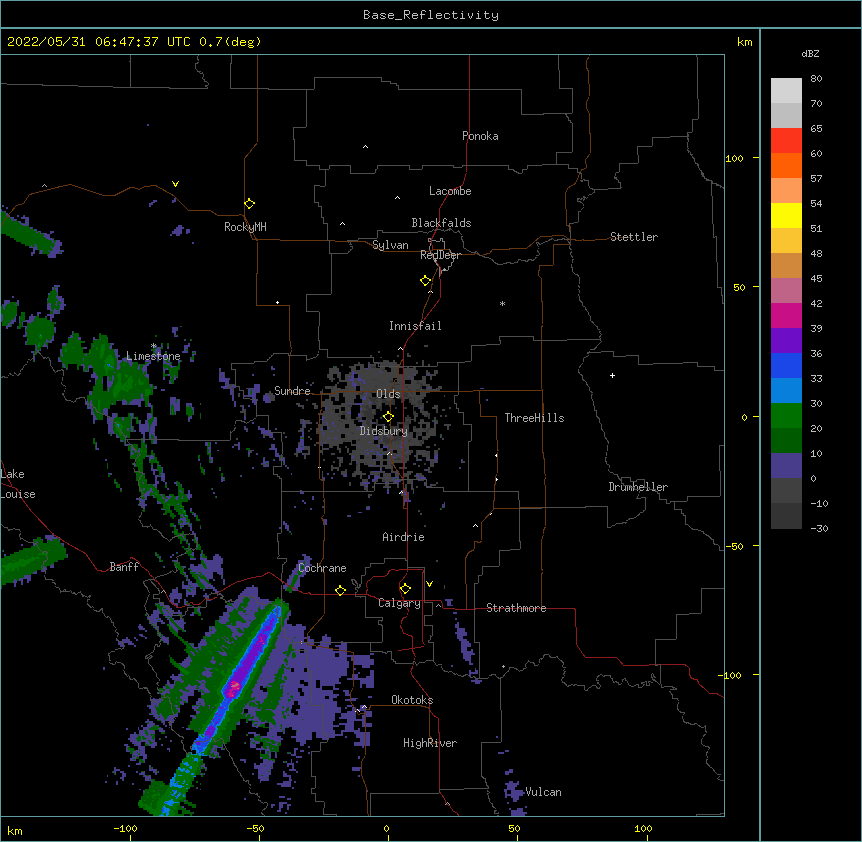The width and height of the screenshot is (862, 842).
Task: Click the Banff label
Action: (x=124, y=567)
